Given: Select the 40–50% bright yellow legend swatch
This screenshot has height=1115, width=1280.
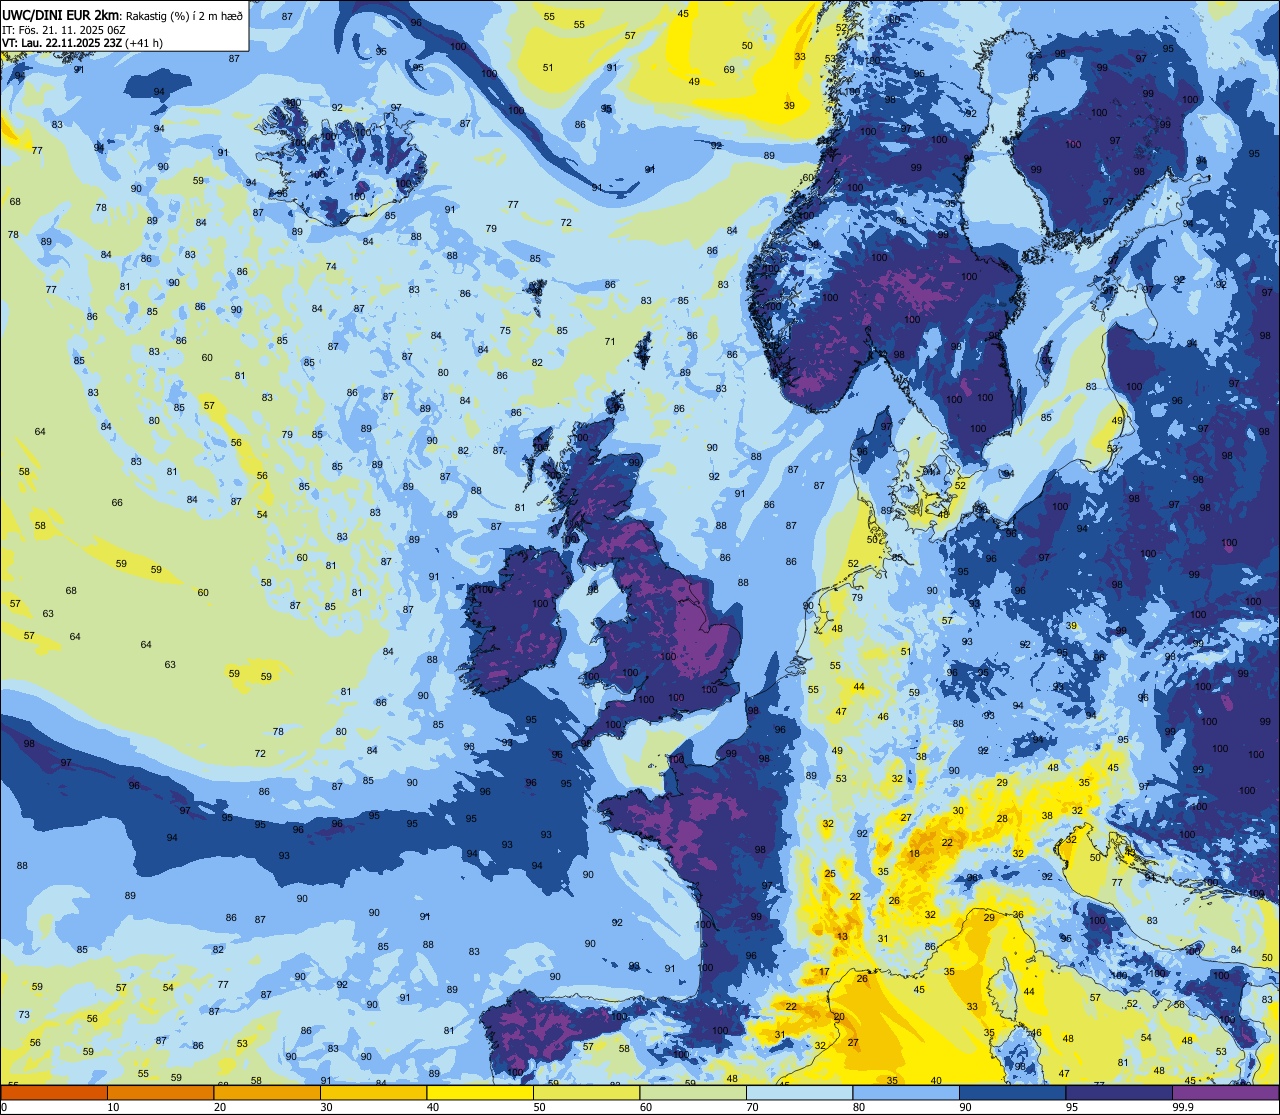Looking at the screenshot, I should (x=480, y=1092).
